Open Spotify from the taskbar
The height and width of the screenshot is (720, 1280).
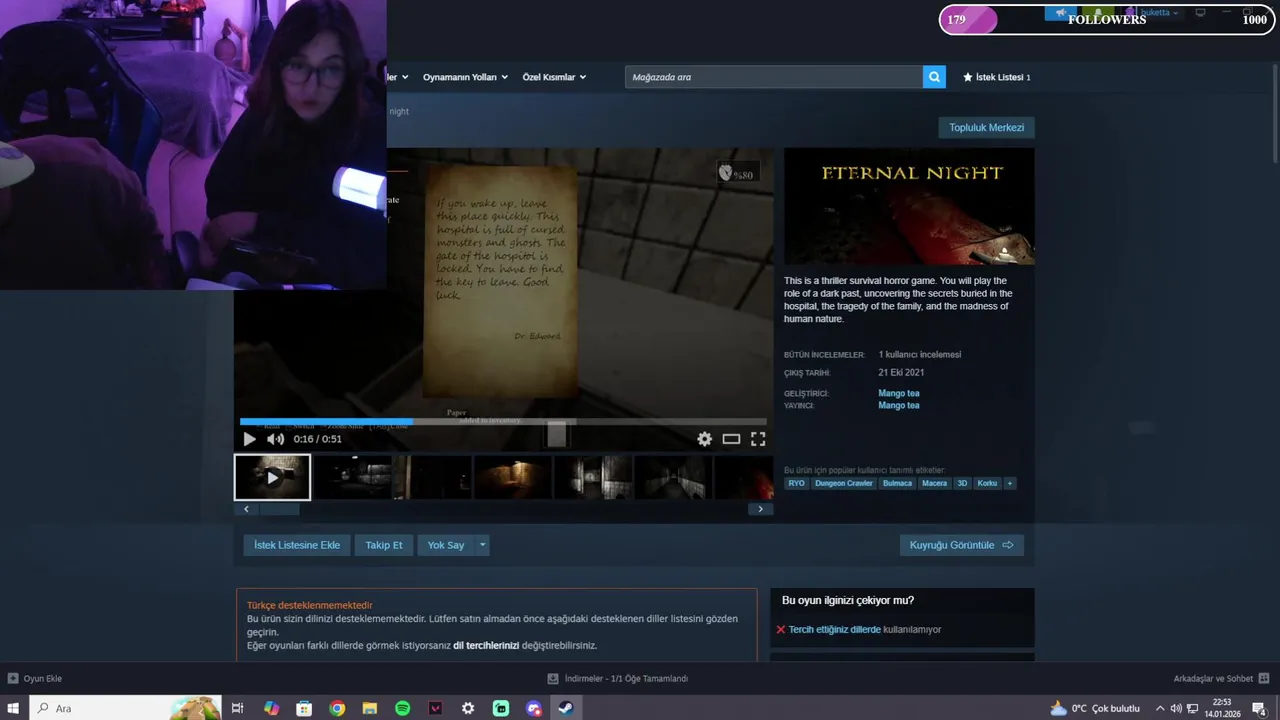tap(402, 708)
